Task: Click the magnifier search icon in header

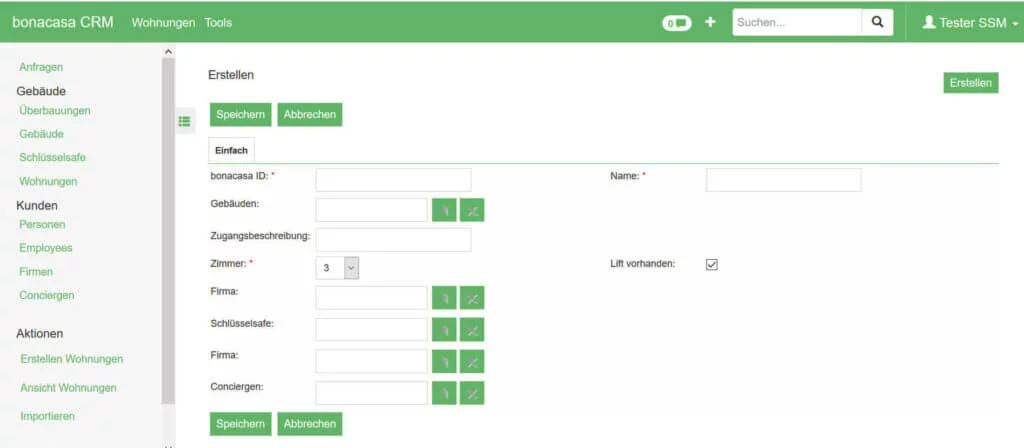Action: coord(877,22)
